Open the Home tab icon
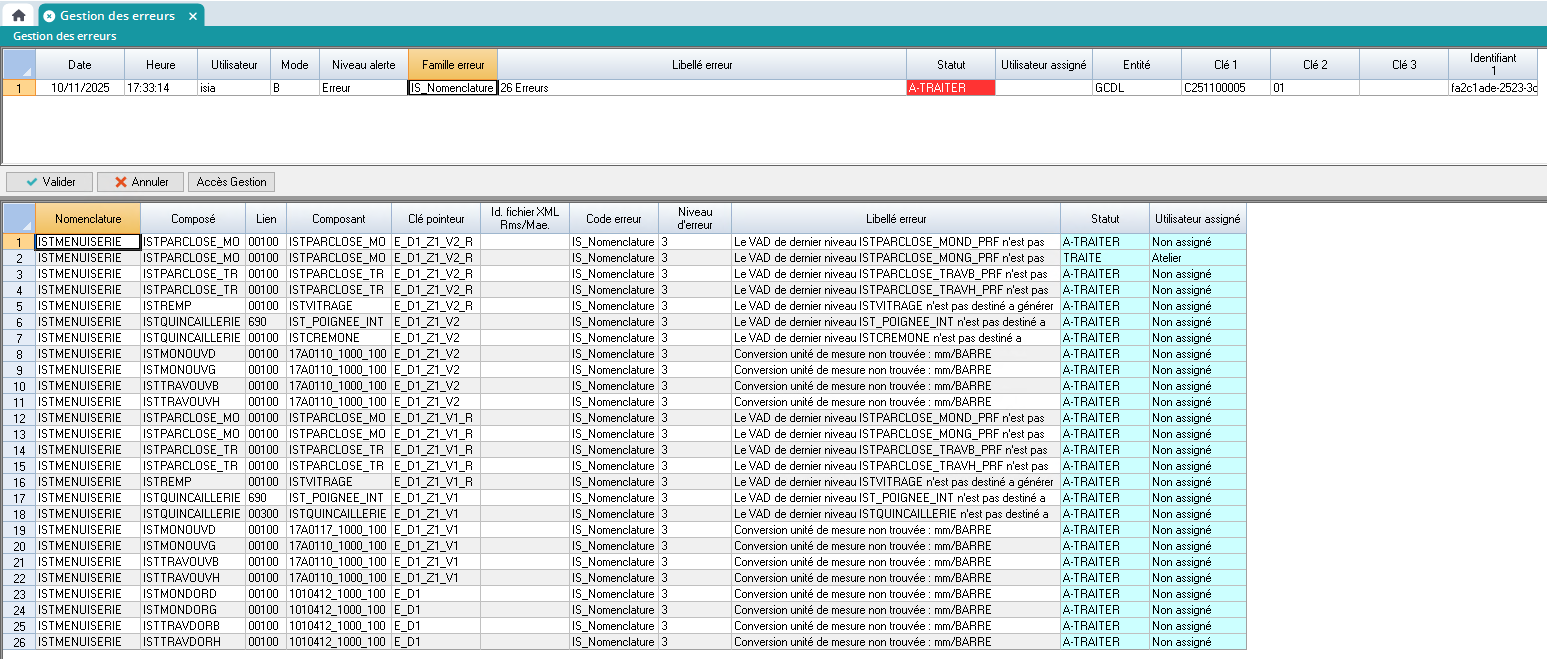 coord(18,16)
